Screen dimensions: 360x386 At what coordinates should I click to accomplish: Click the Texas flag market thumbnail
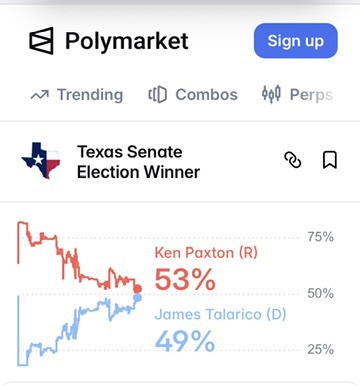41,160
